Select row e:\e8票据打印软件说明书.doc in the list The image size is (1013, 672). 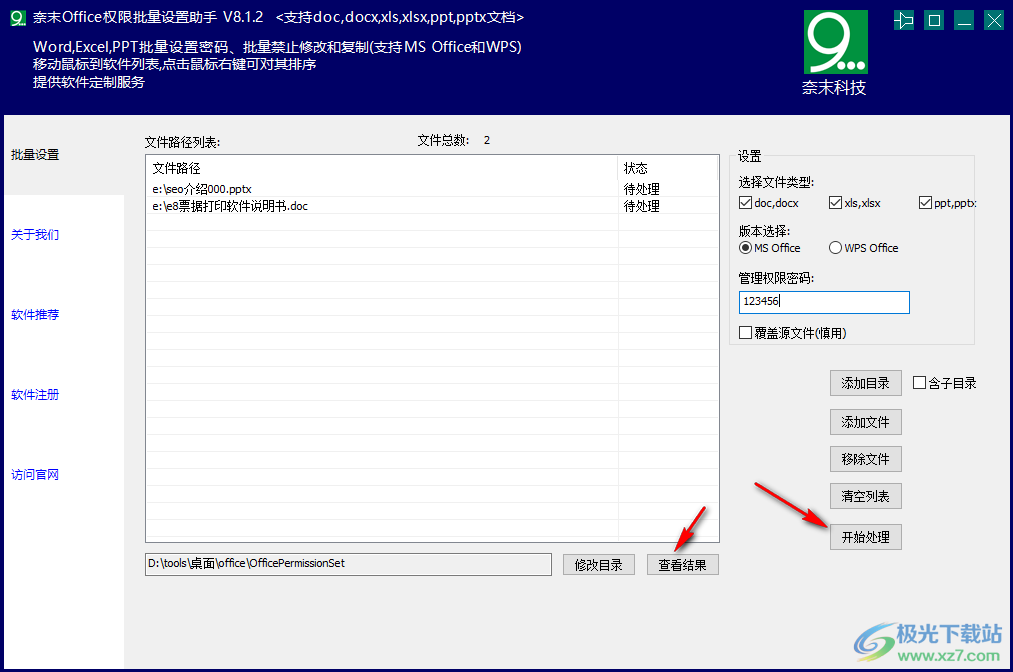432,206
